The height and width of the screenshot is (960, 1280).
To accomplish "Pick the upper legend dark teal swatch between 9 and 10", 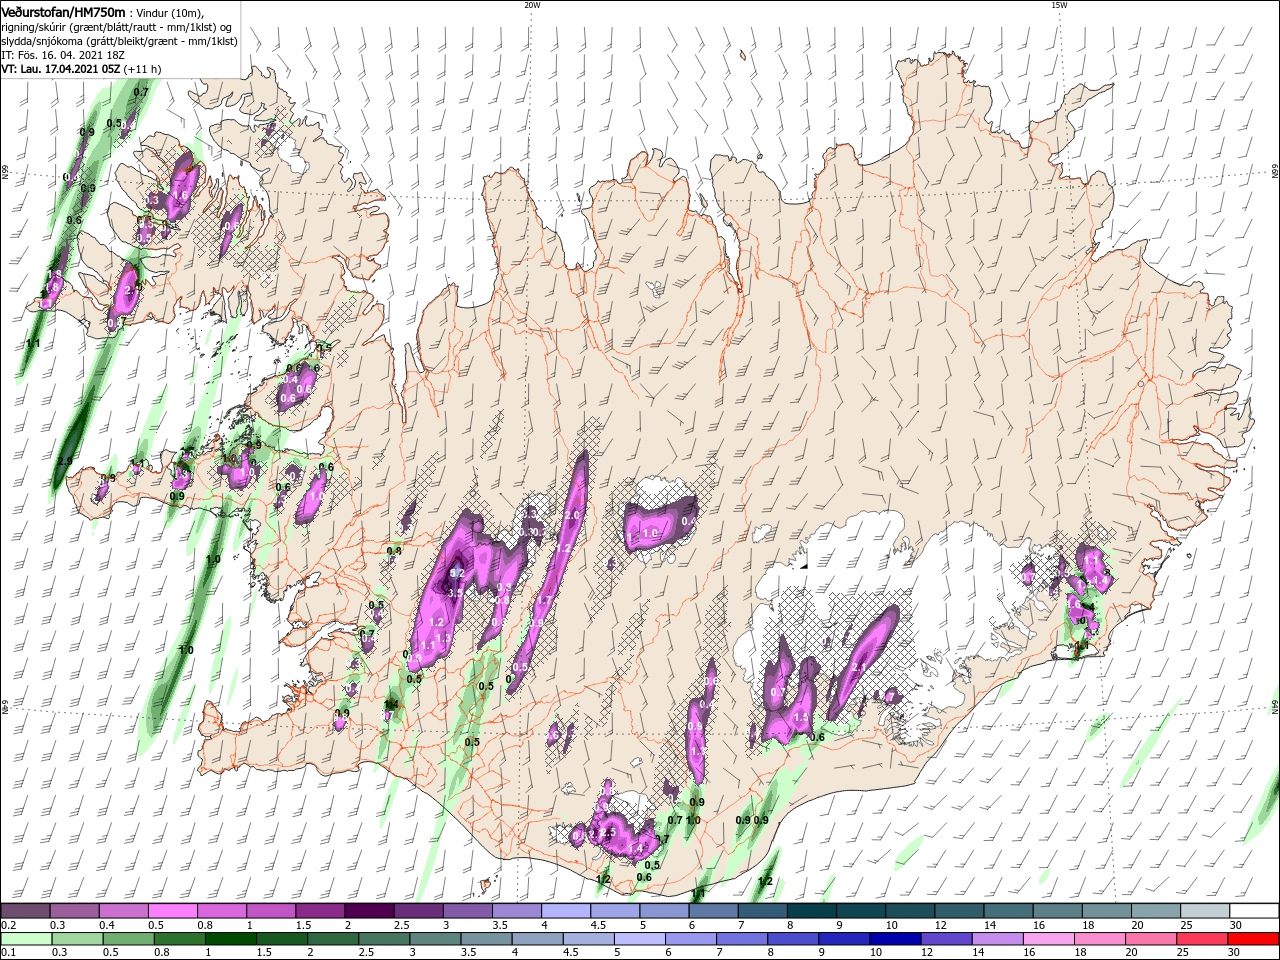I will 859,911.
